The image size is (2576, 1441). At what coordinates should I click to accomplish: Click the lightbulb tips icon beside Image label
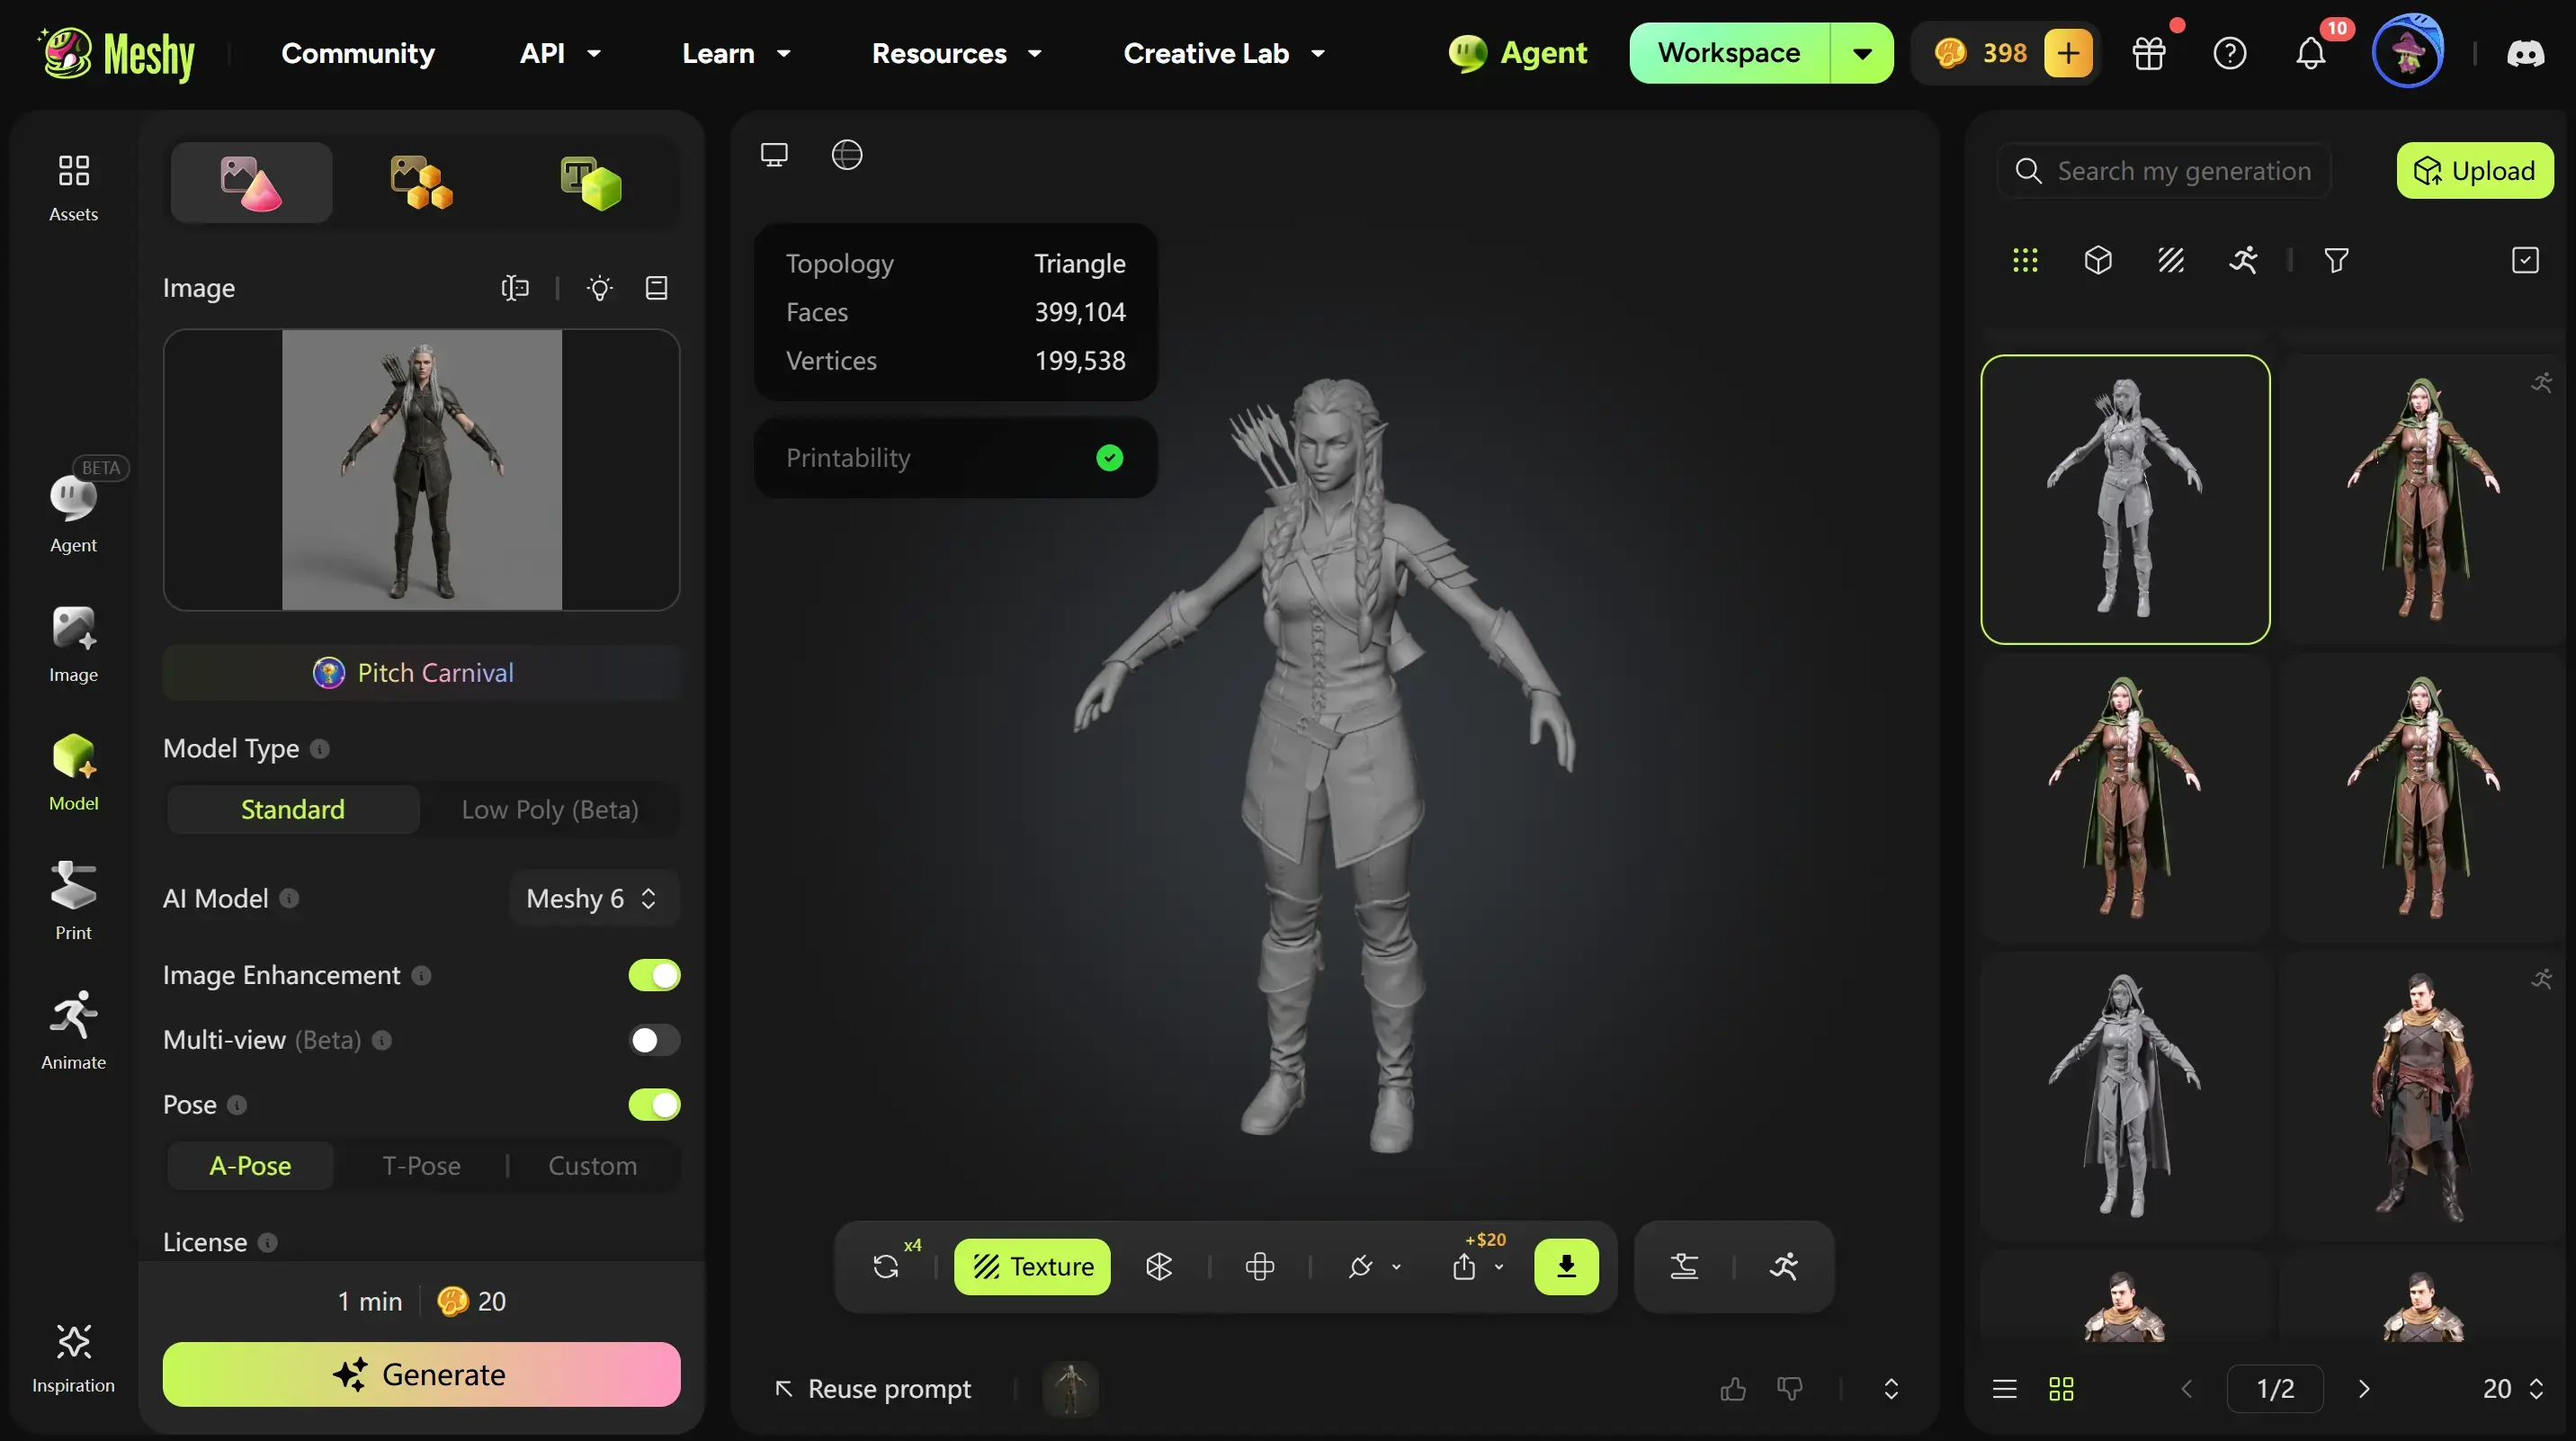600,288
